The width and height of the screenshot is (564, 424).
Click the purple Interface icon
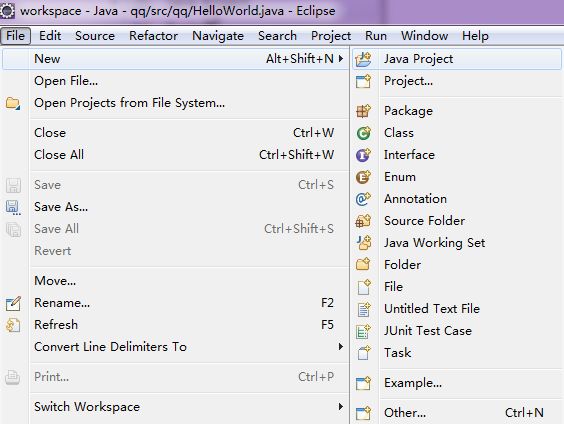[363, 155]
